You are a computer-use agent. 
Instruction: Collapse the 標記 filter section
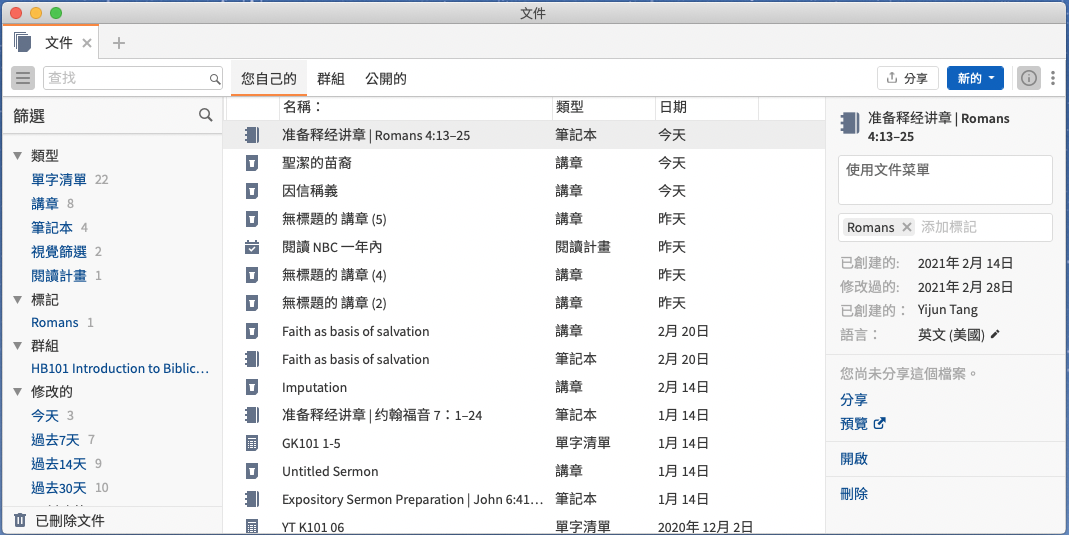point(17,299)
